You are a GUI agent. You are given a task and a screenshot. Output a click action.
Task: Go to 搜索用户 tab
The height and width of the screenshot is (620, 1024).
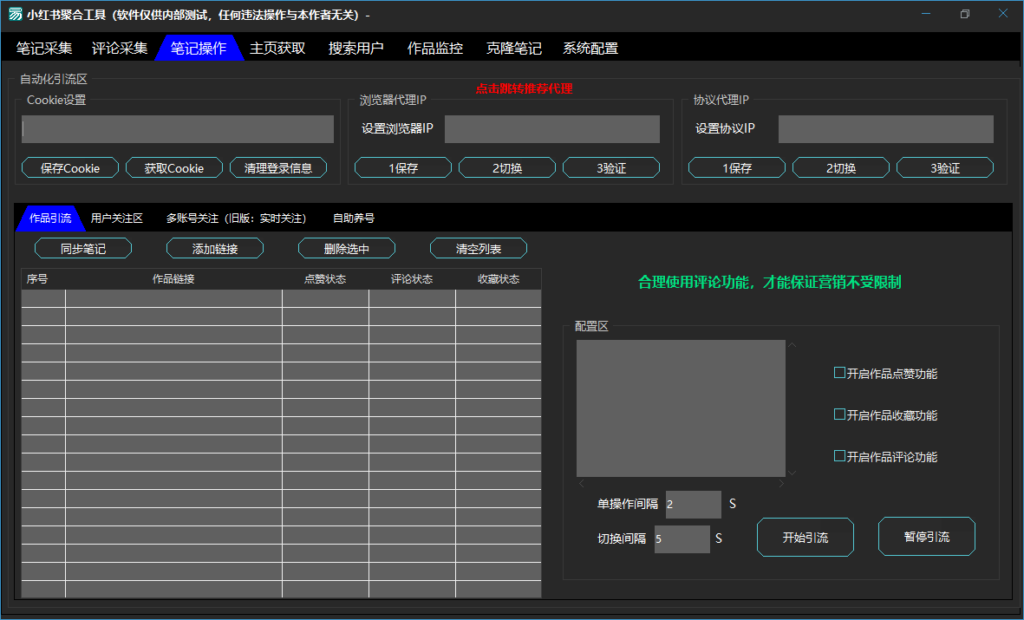356,48
